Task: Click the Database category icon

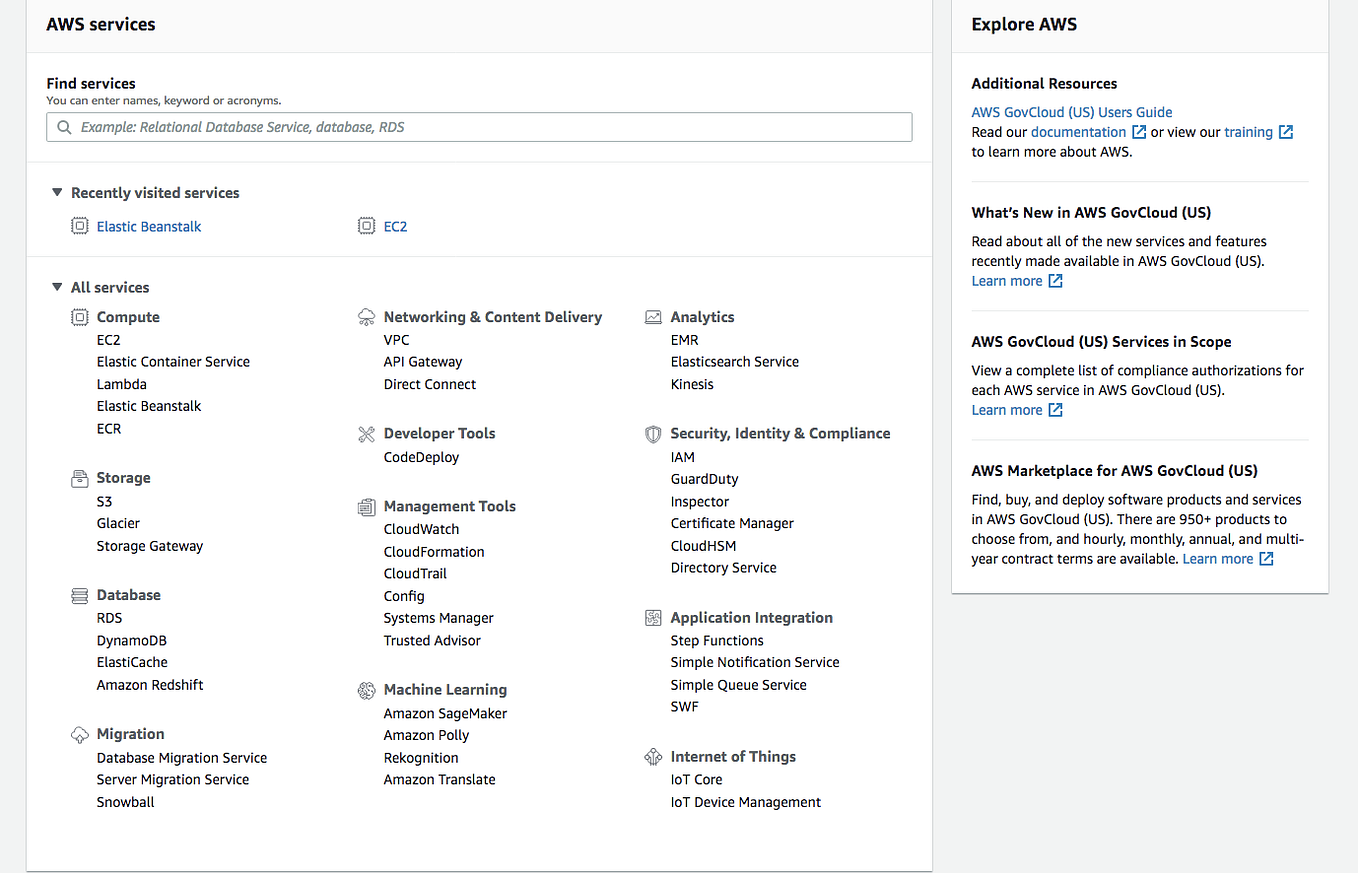Action: [79, 595]
